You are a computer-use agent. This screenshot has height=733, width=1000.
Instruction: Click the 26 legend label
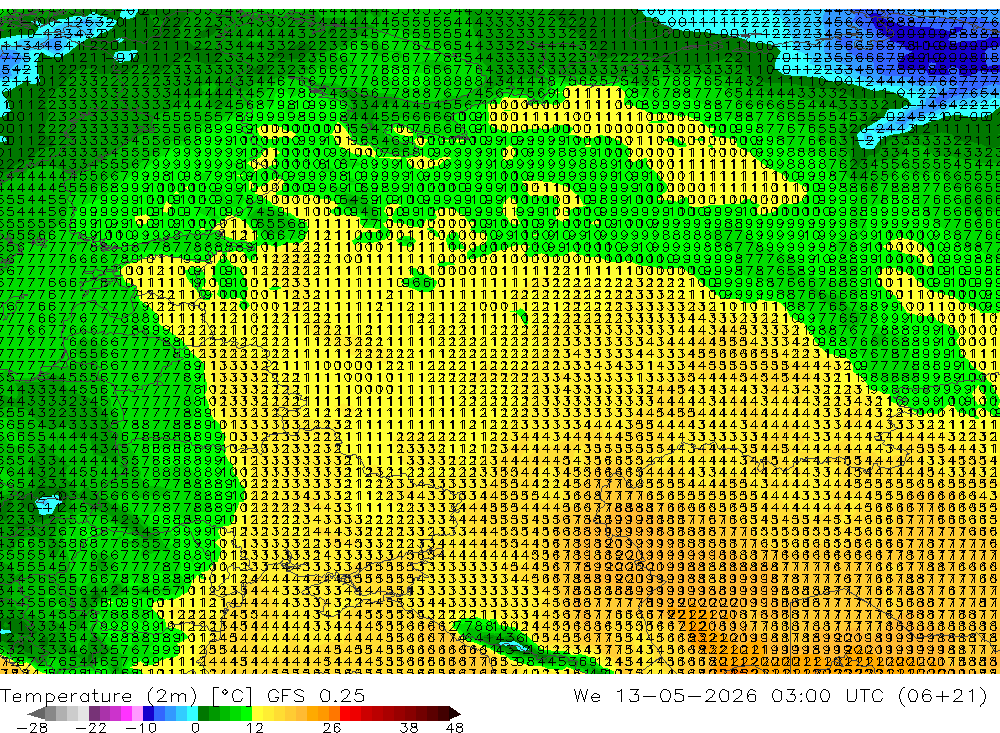(332, 727)
